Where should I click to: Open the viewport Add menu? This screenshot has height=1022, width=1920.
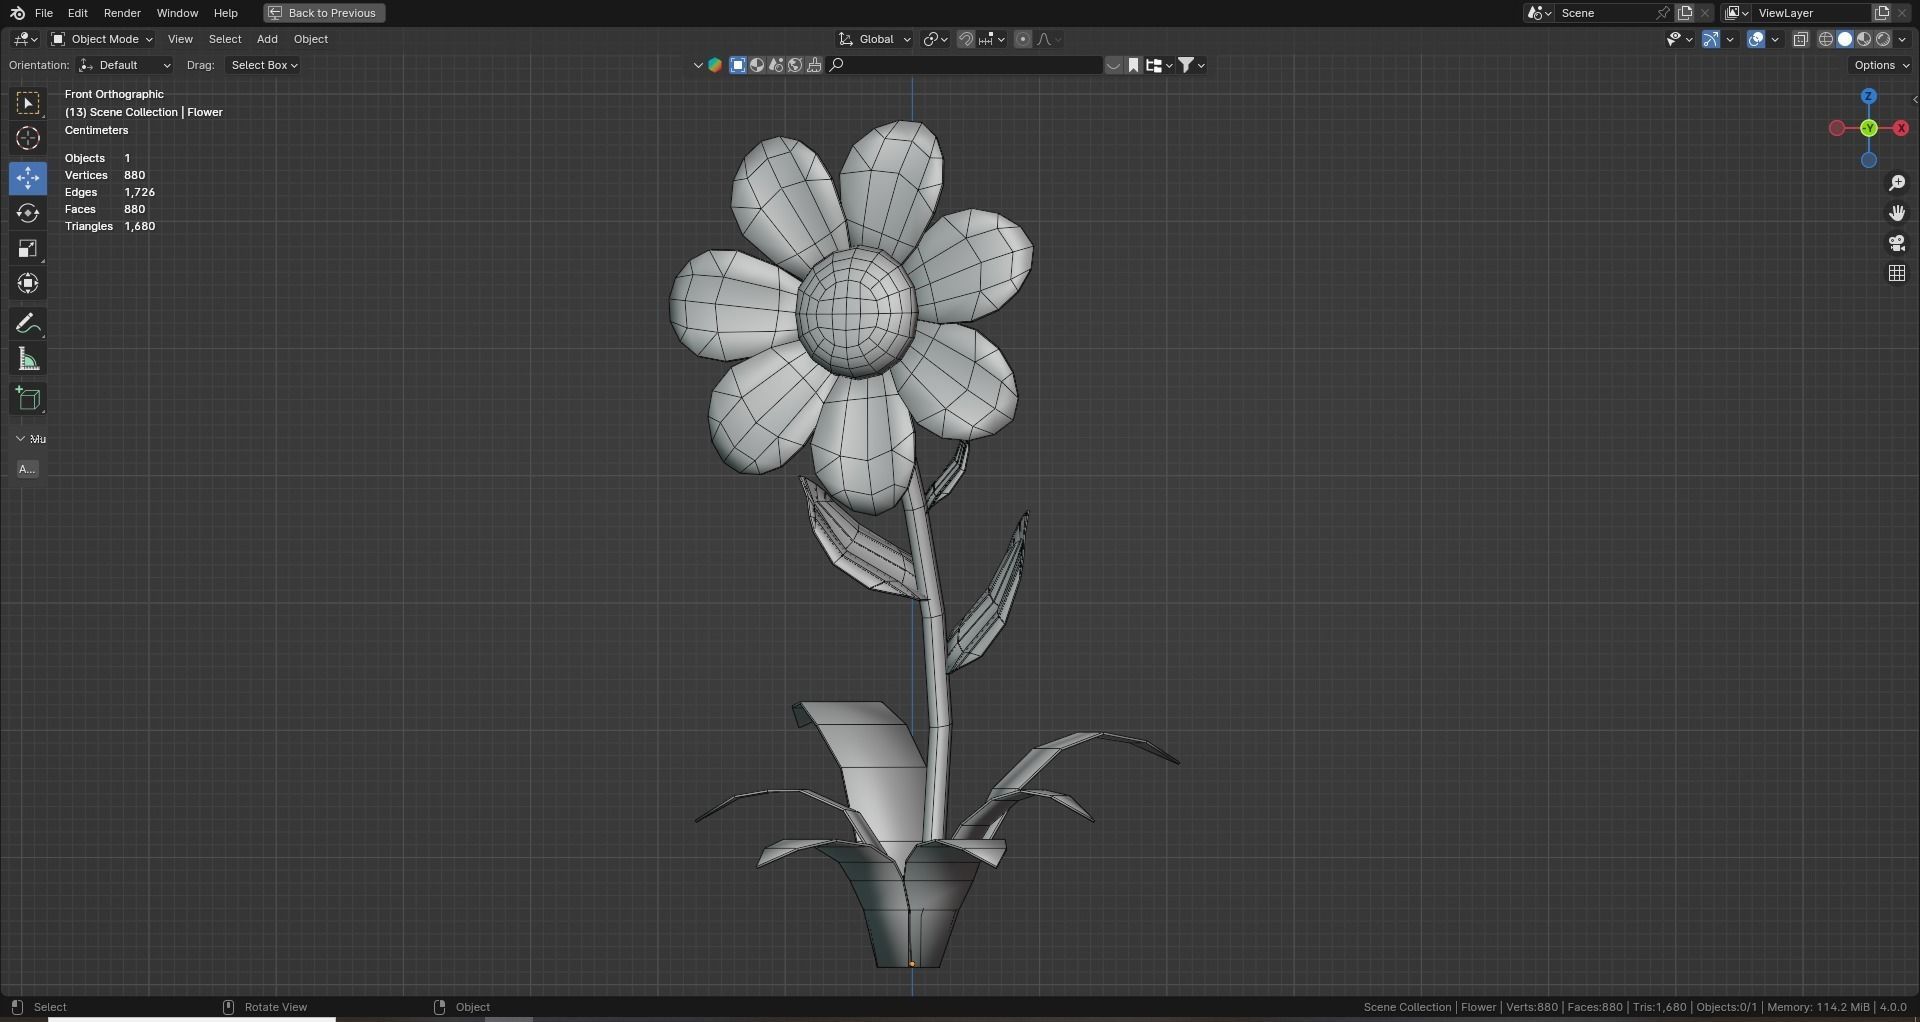267,39
